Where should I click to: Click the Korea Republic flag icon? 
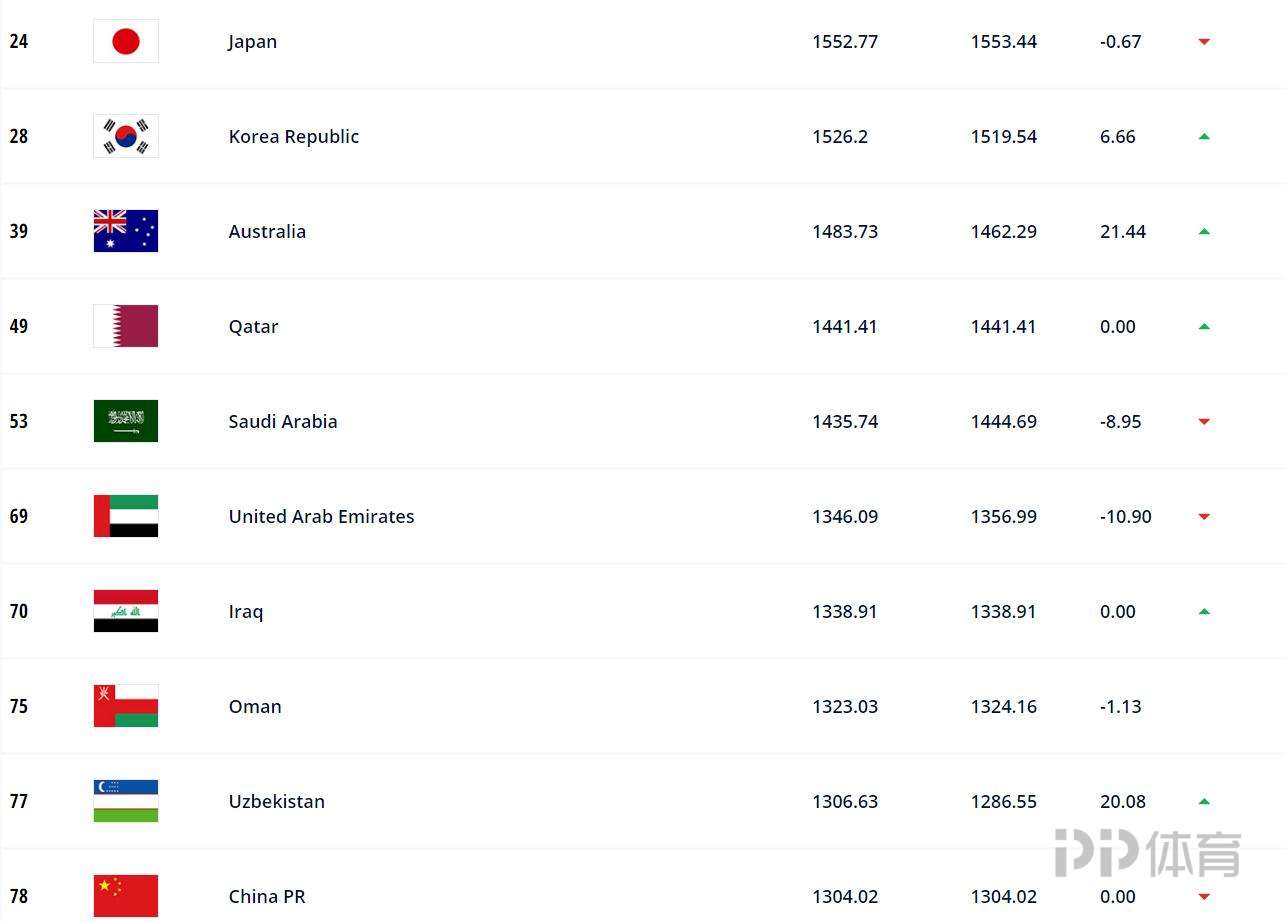126,136
